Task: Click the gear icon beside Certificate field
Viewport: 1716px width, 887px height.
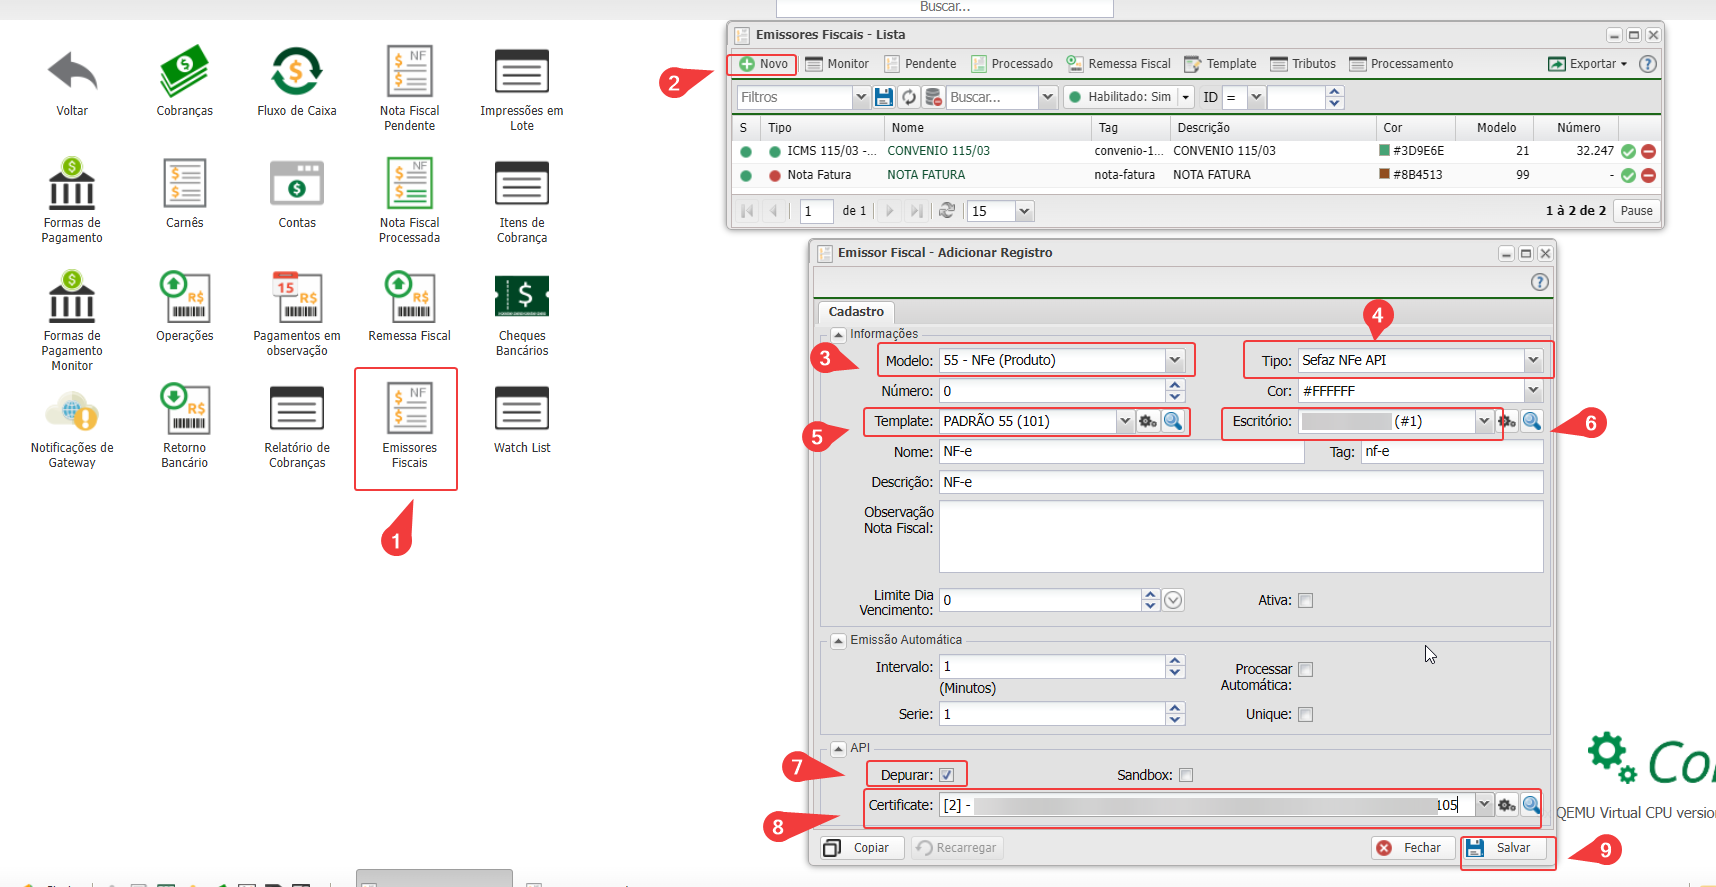Action: pos(1507,805)
